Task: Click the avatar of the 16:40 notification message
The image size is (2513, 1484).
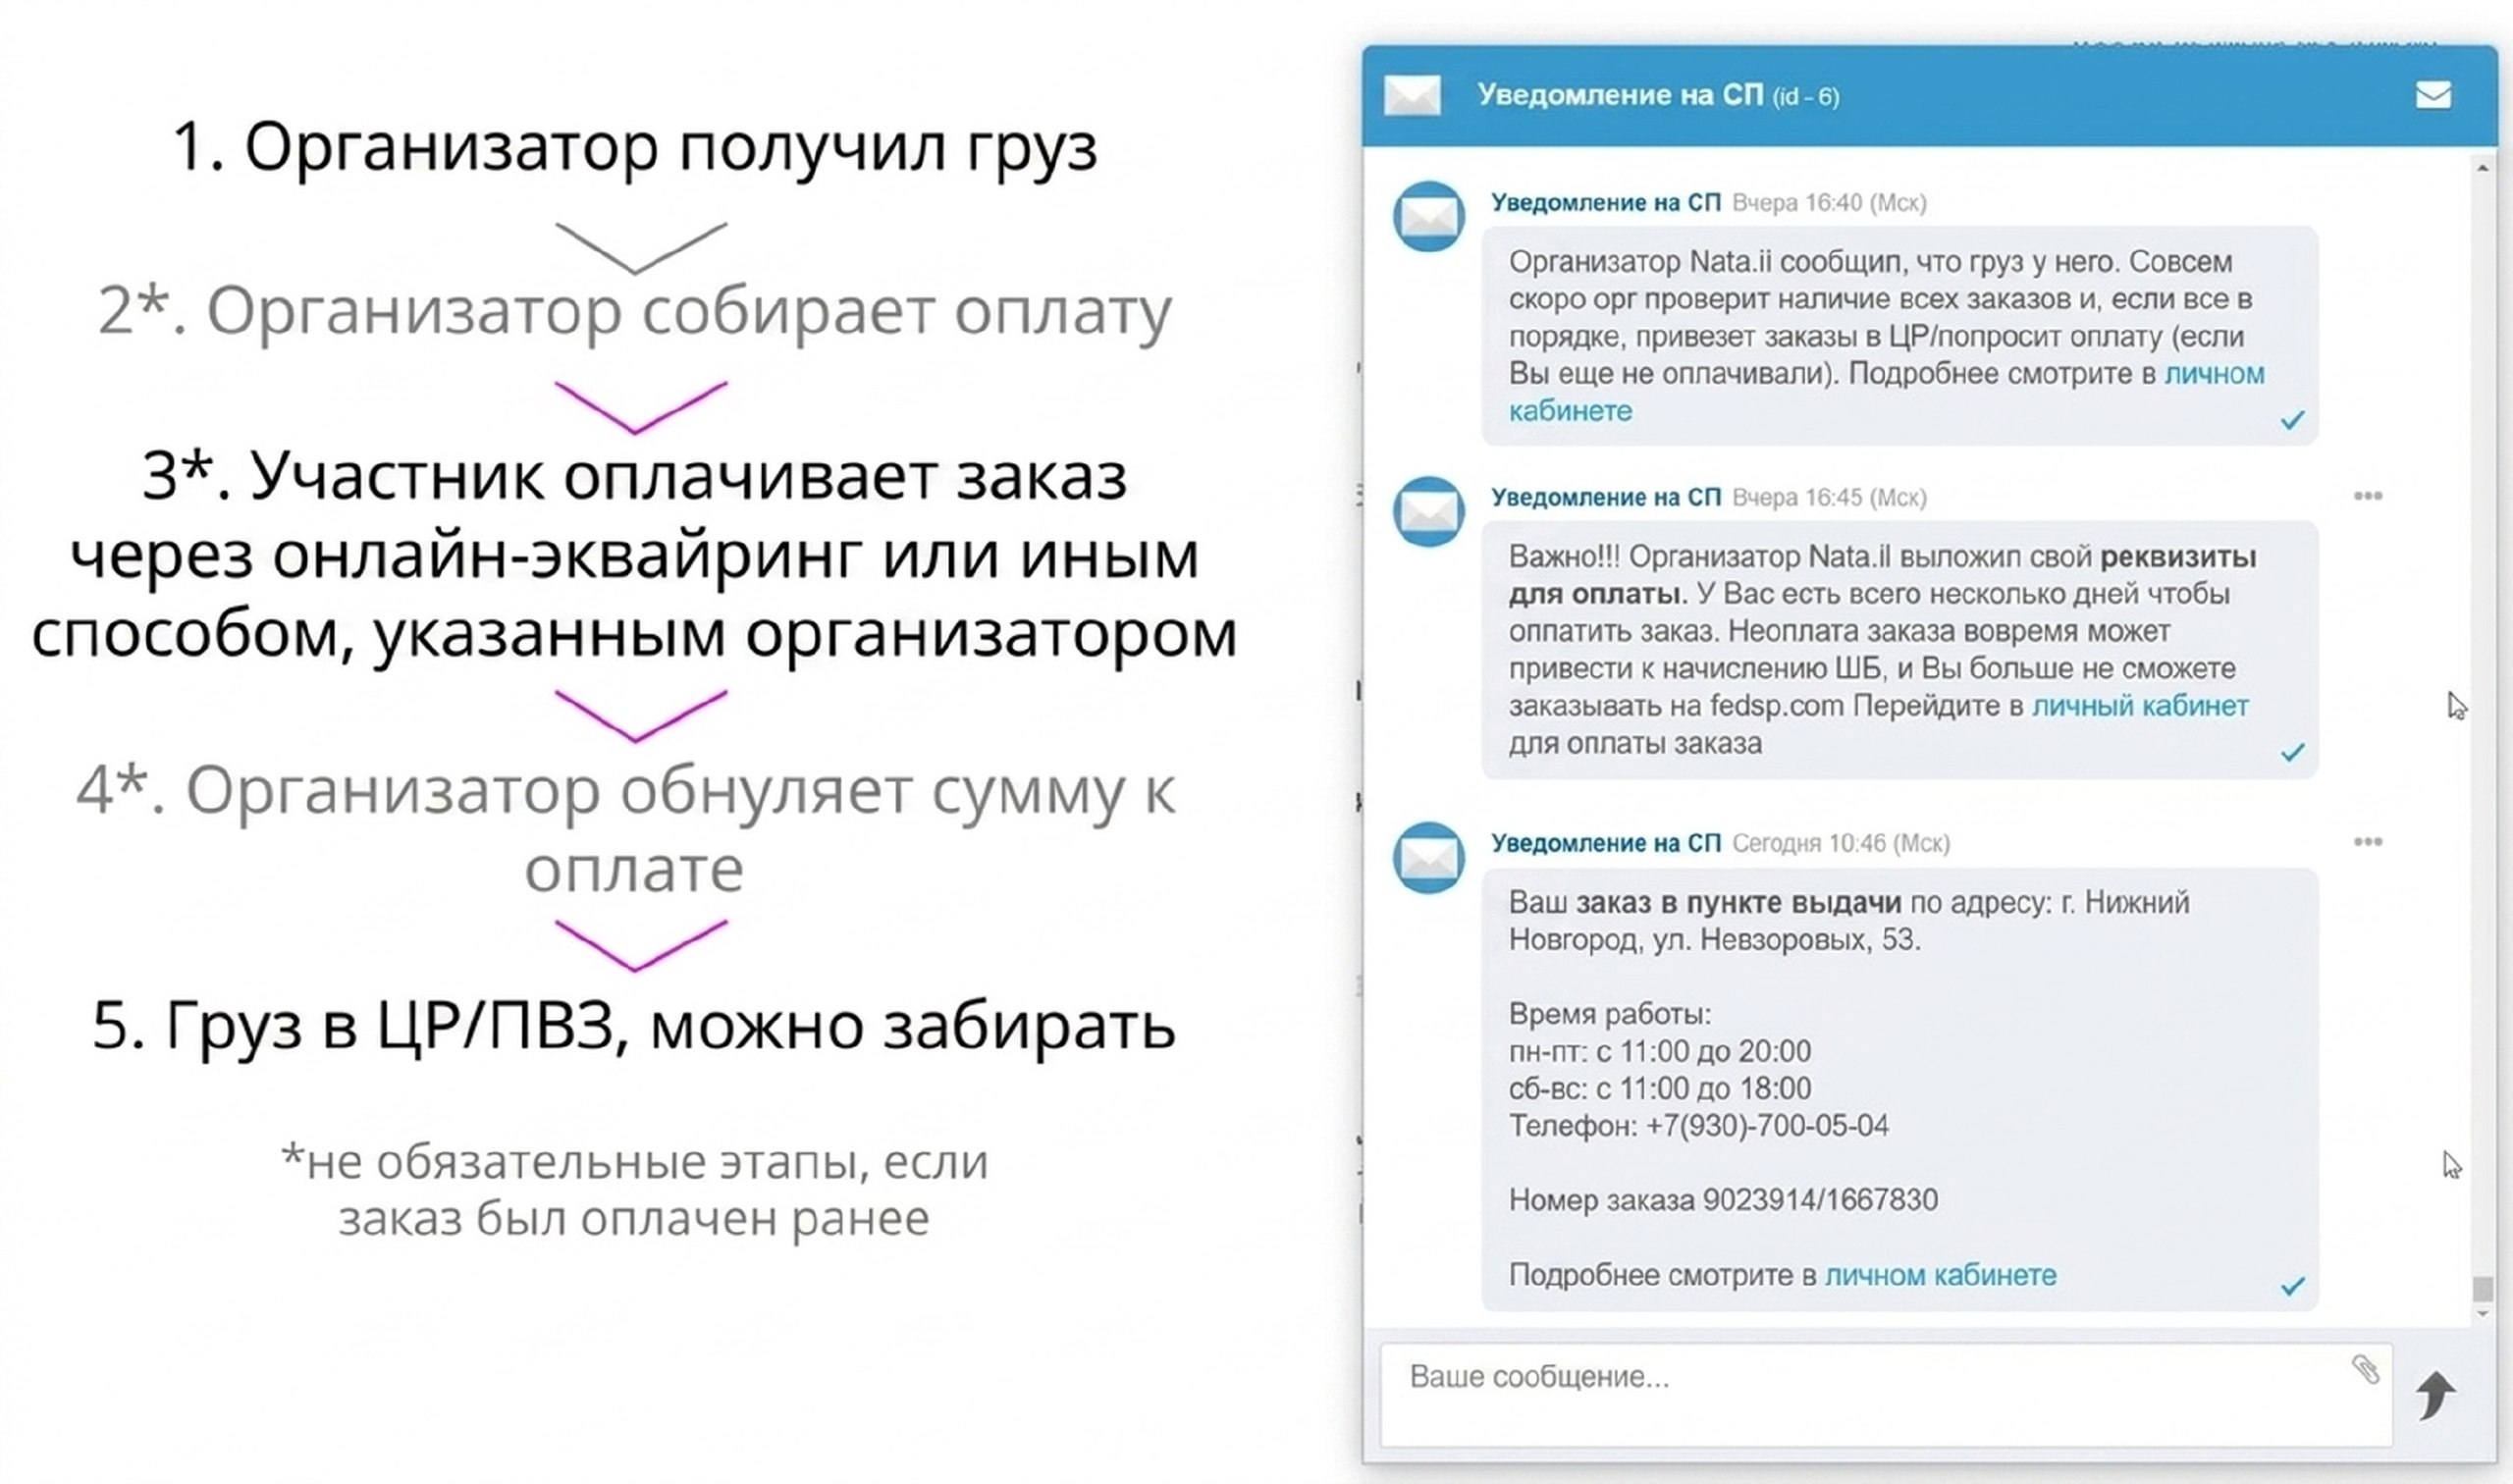Action: pos(1428,216)
